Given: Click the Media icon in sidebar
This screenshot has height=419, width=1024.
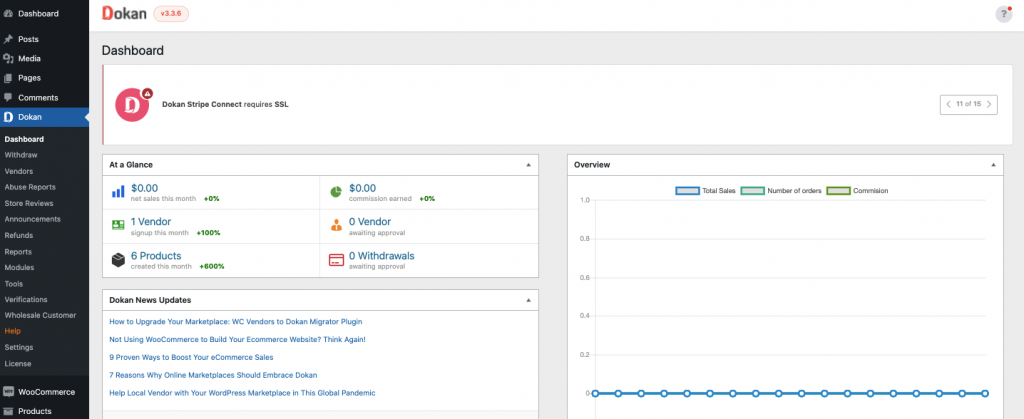Looking at the screenshot, I should (x=8, y=58).
